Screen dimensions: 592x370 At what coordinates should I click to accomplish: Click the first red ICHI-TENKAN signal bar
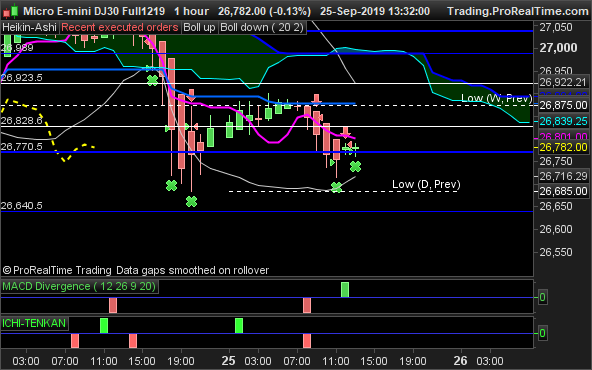coord(75,341)
